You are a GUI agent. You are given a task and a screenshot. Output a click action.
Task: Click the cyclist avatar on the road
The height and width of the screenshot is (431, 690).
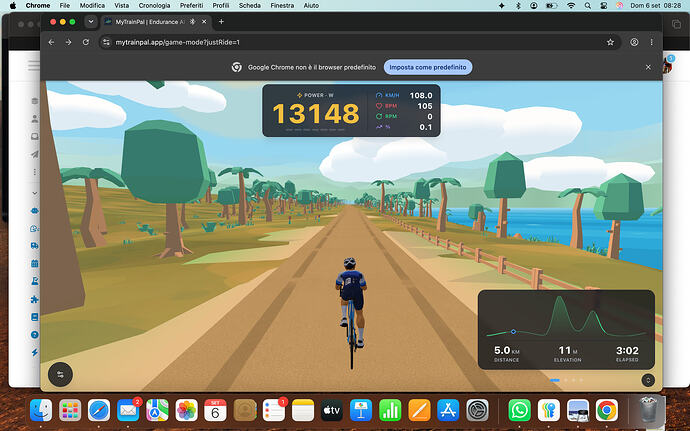coord(351,311)
